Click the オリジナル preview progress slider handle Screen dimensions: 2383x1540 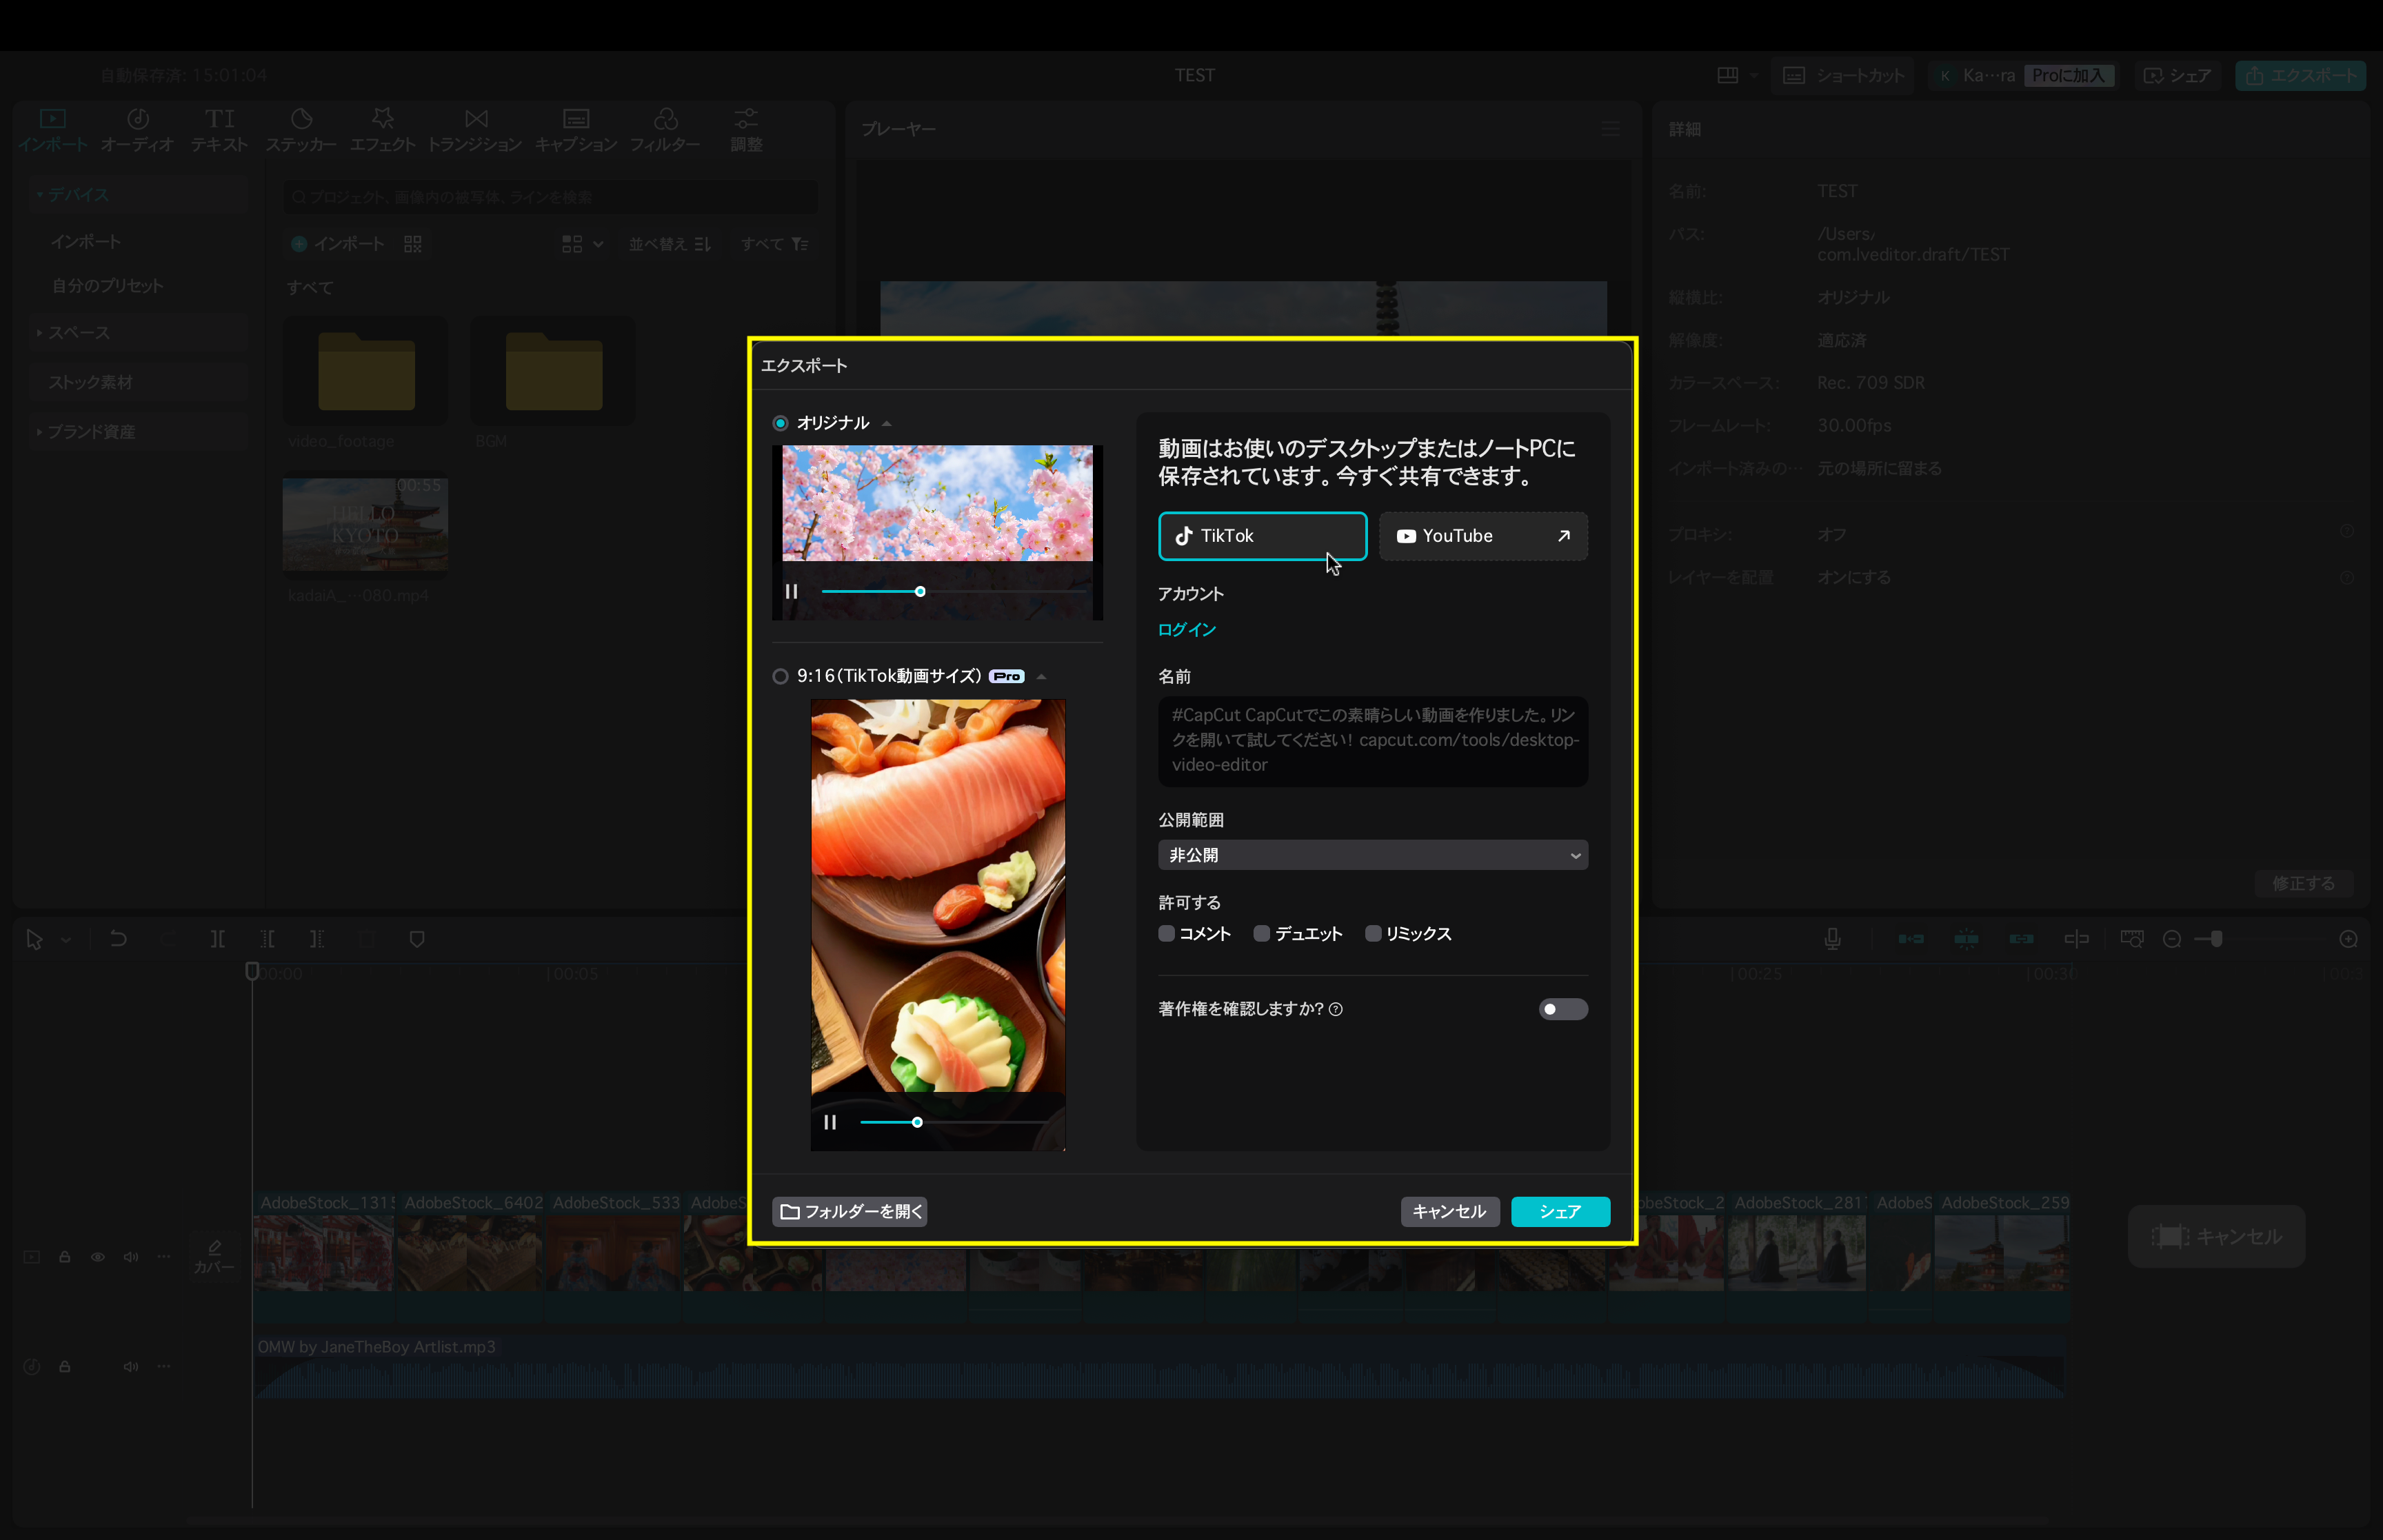click(x=920, y=591)
